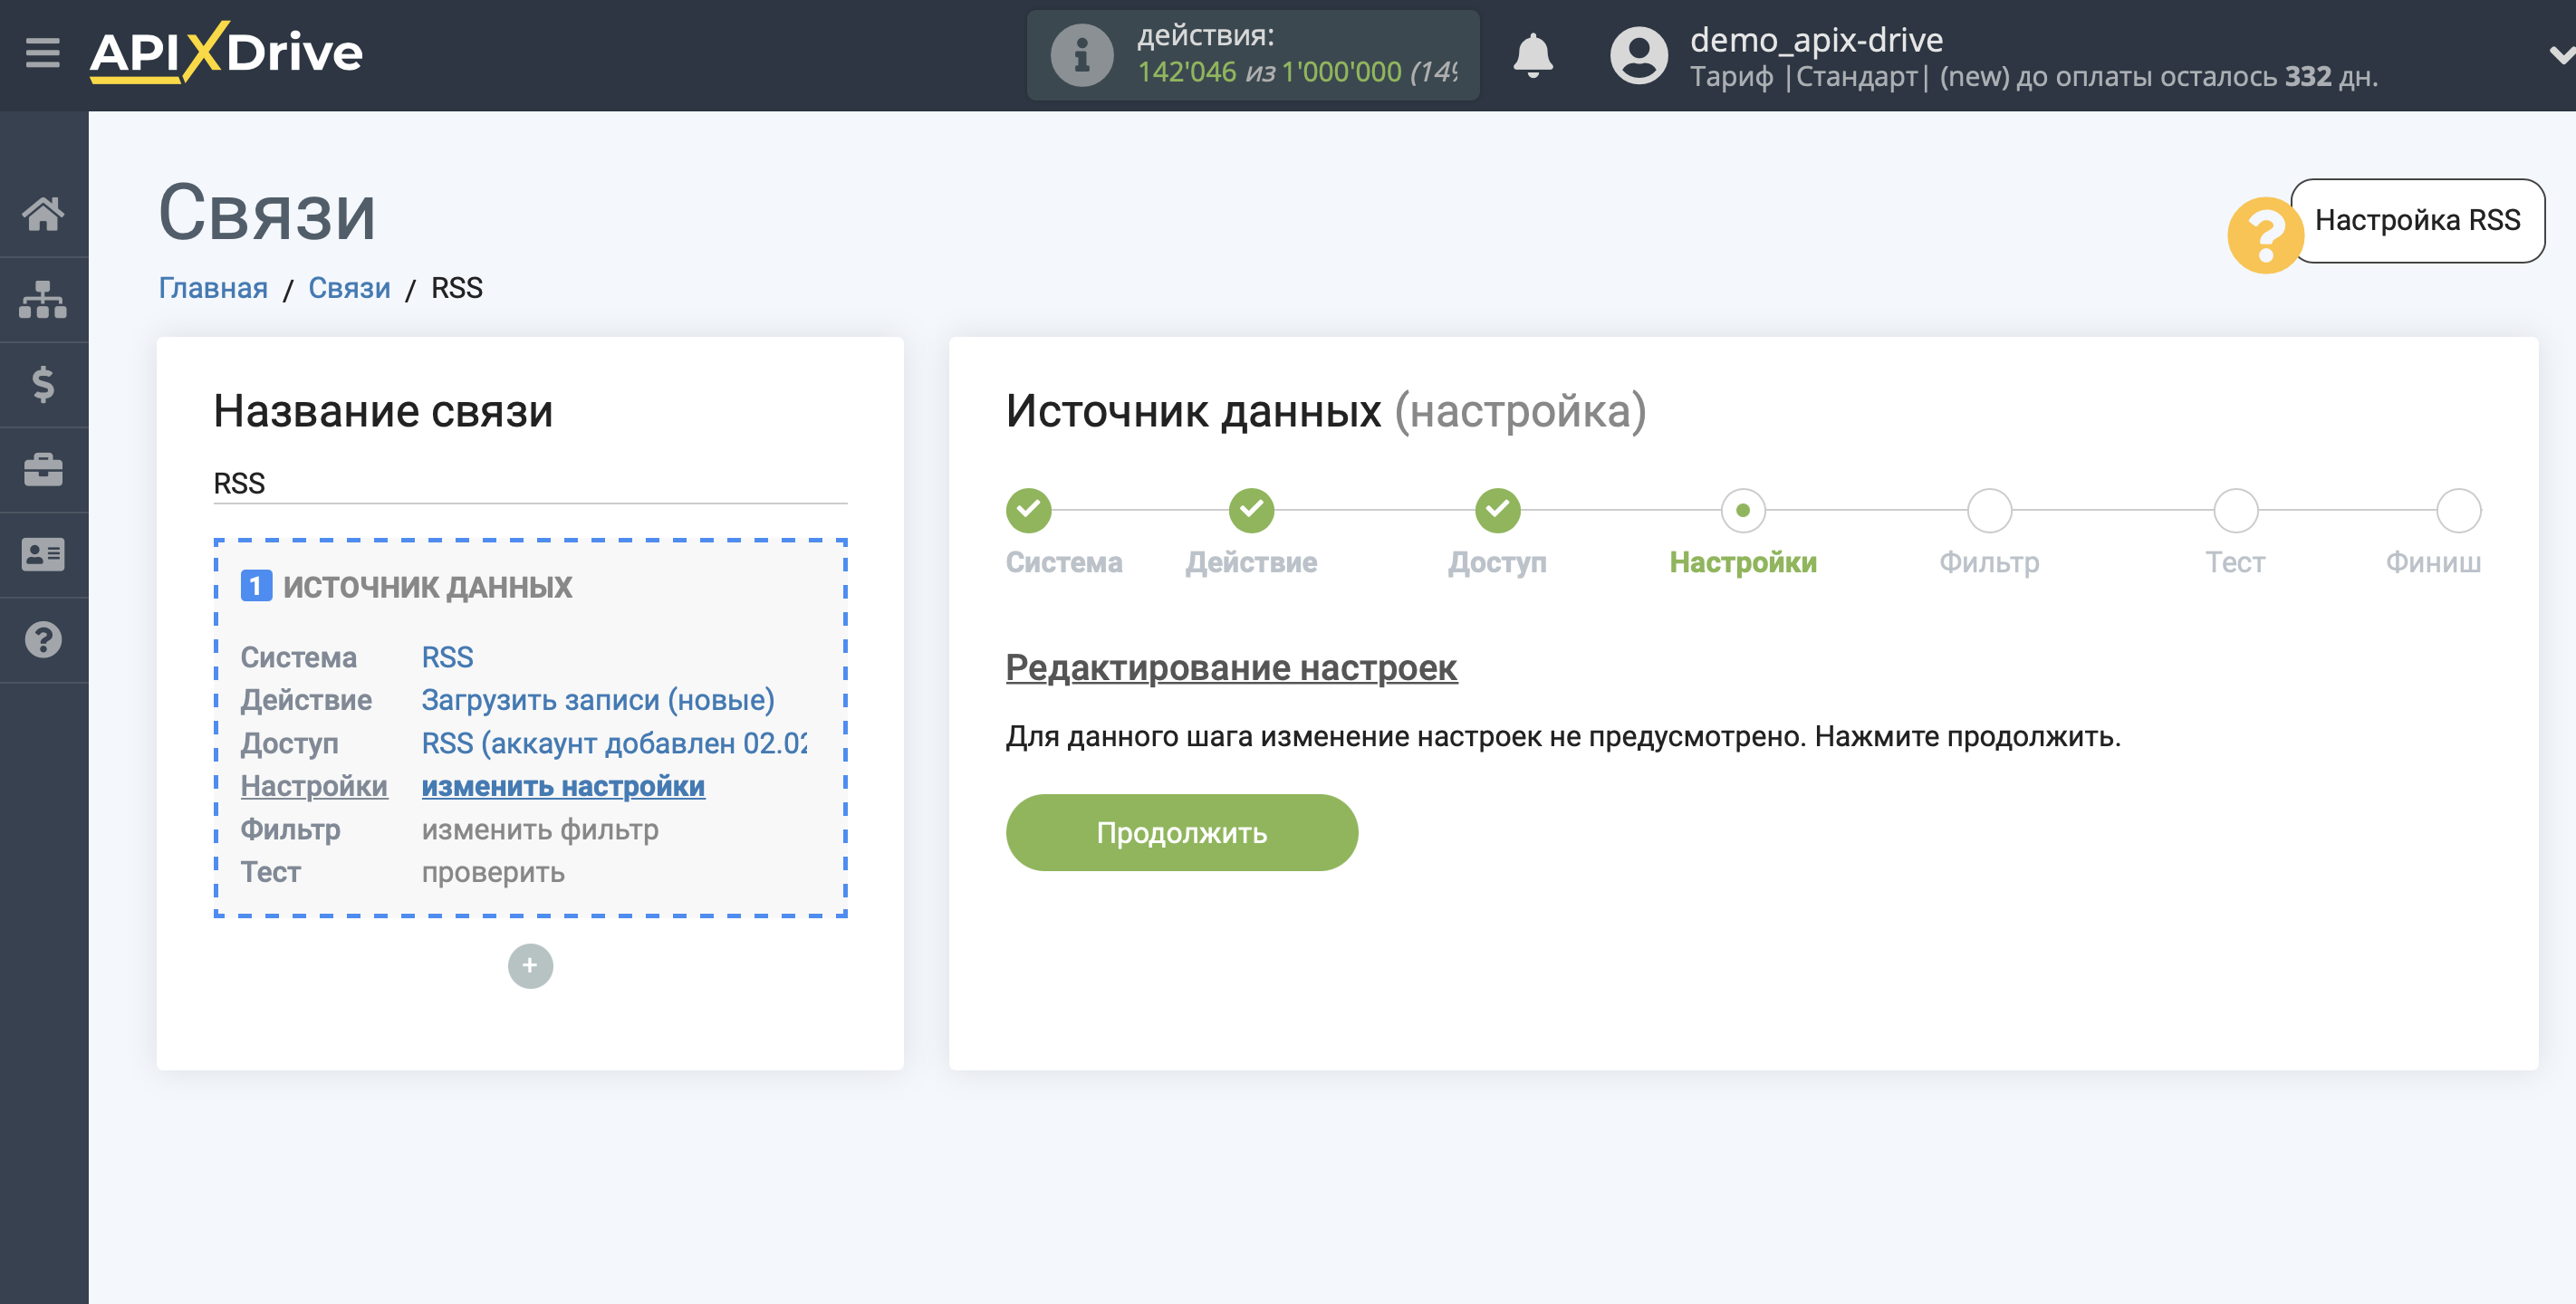Click the Доступ step label
Viewport: 2576px width, 1304px height.
click(1497, 562)
